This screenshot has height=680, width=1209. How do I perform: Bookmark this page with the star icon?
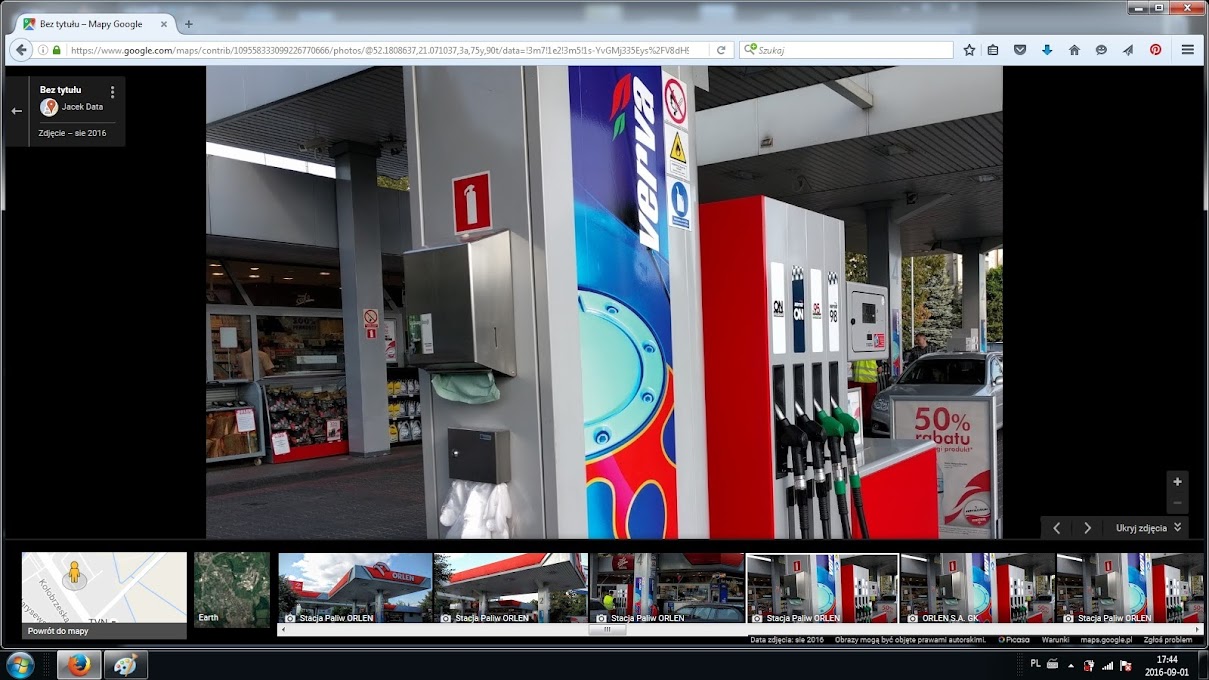(x=969, y=50)
